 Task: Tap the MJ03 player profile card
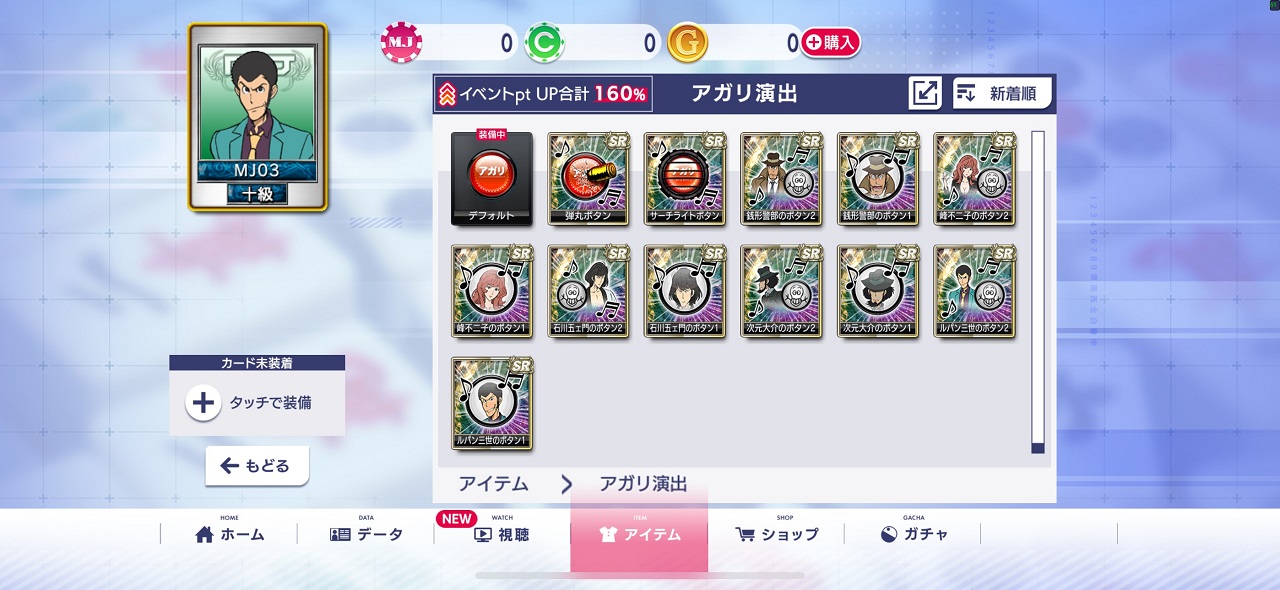pos(258,117)
